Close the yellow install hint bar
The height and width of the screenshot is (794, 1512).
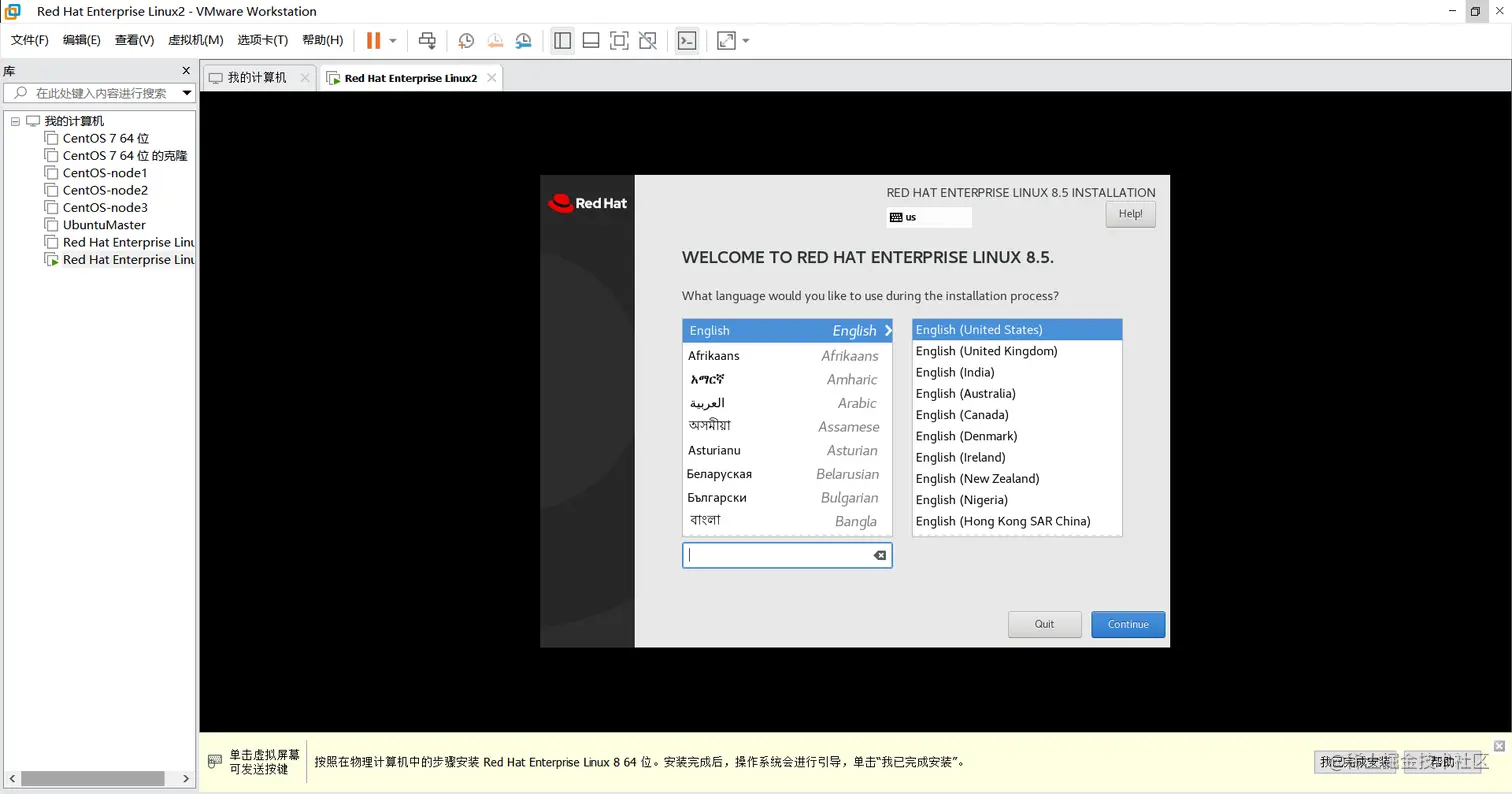(1499, 746)
